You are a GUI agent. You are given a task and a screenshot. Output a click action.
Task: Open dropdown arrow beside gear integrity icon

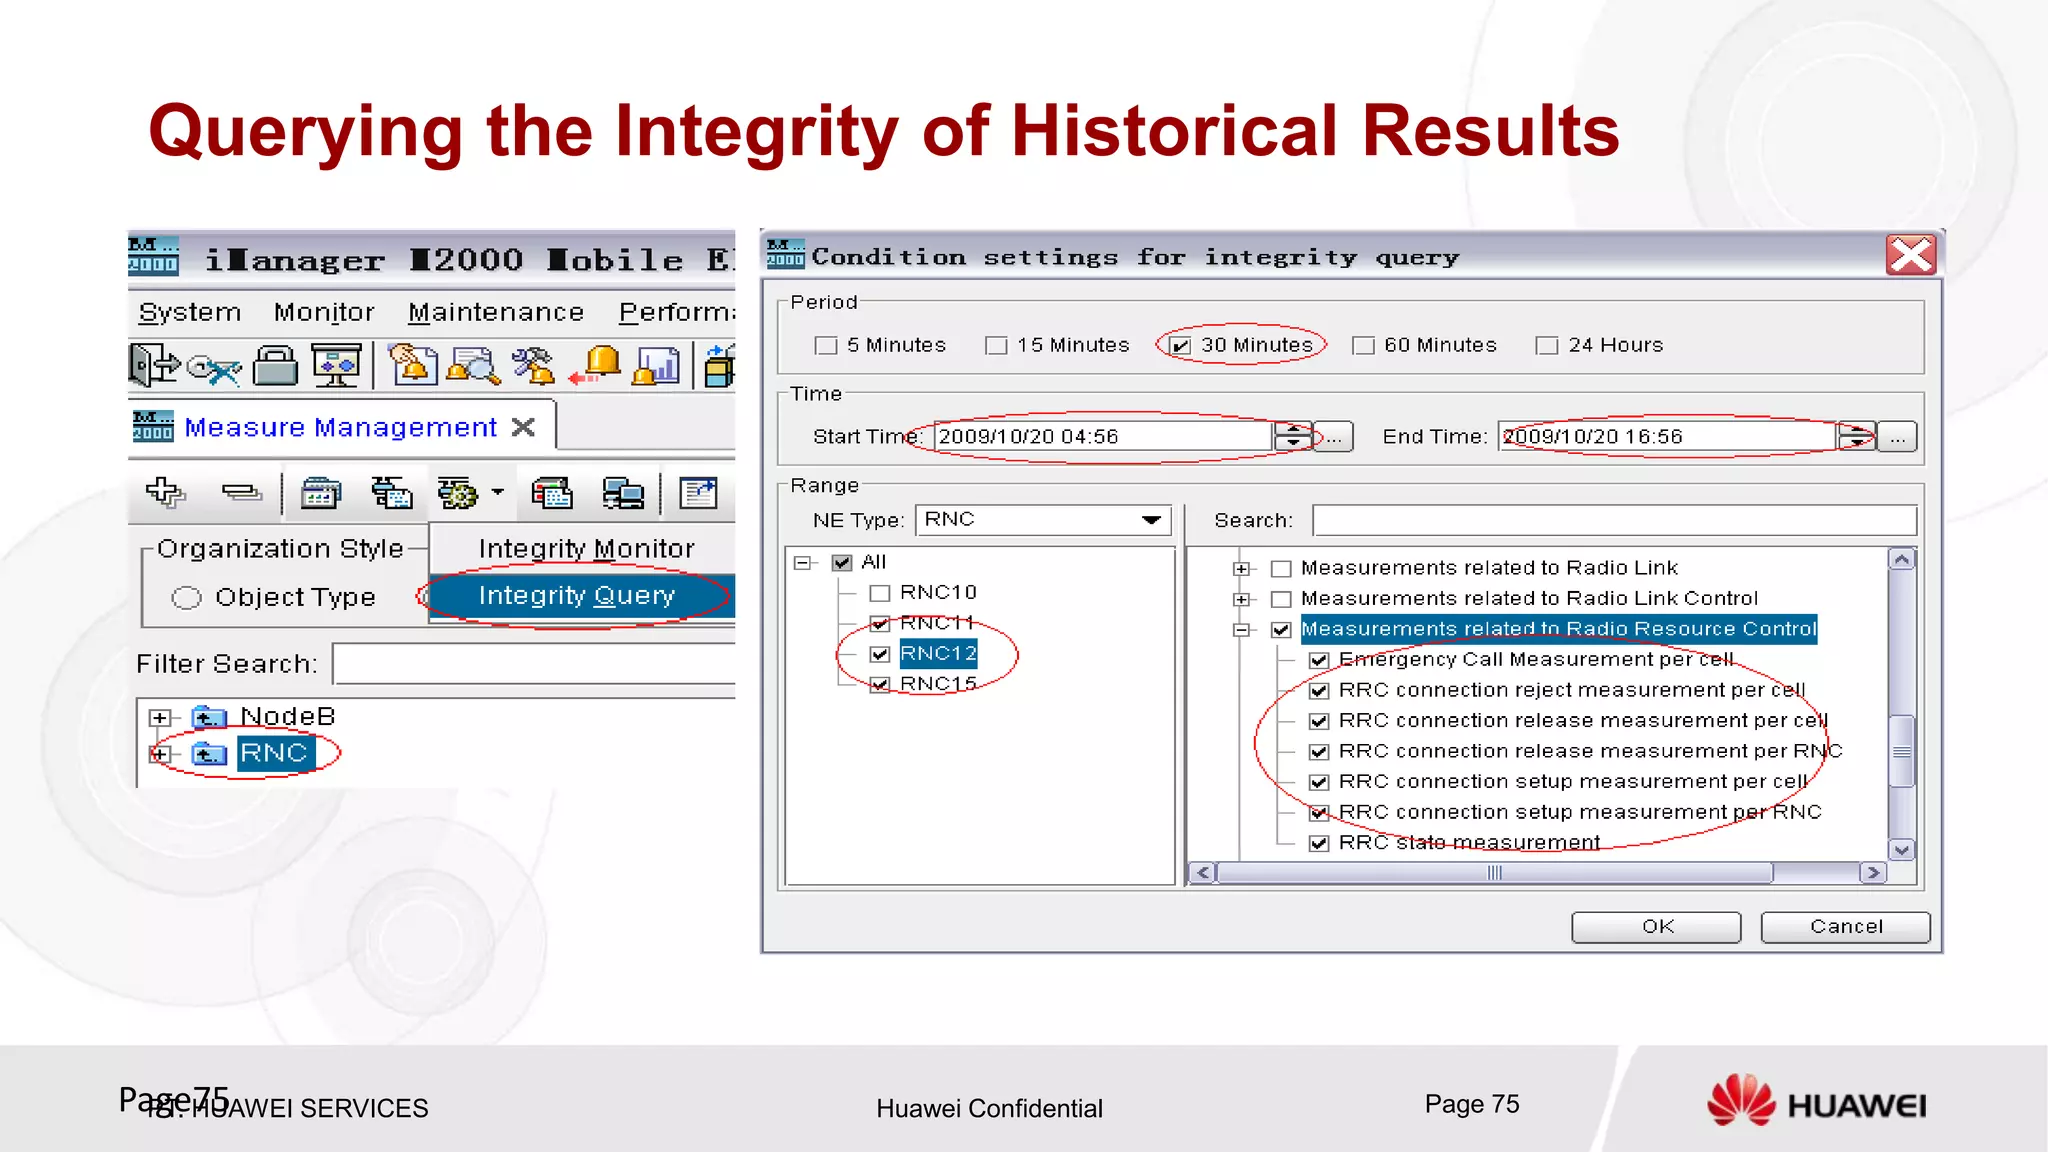tap(497, 492)
